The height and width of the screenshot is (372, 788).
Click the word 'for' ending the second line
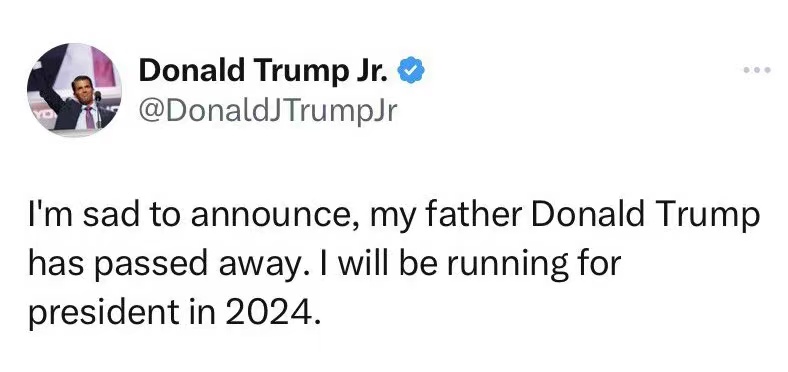tap(601, 263)
